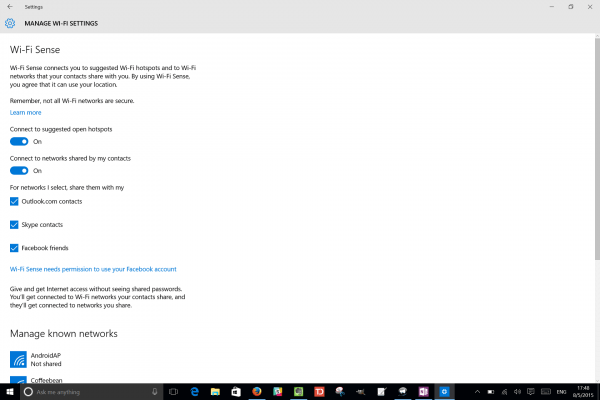Launch Firefox from taskbar
Screen dimensions: 600x400
[x=257, y=392]
